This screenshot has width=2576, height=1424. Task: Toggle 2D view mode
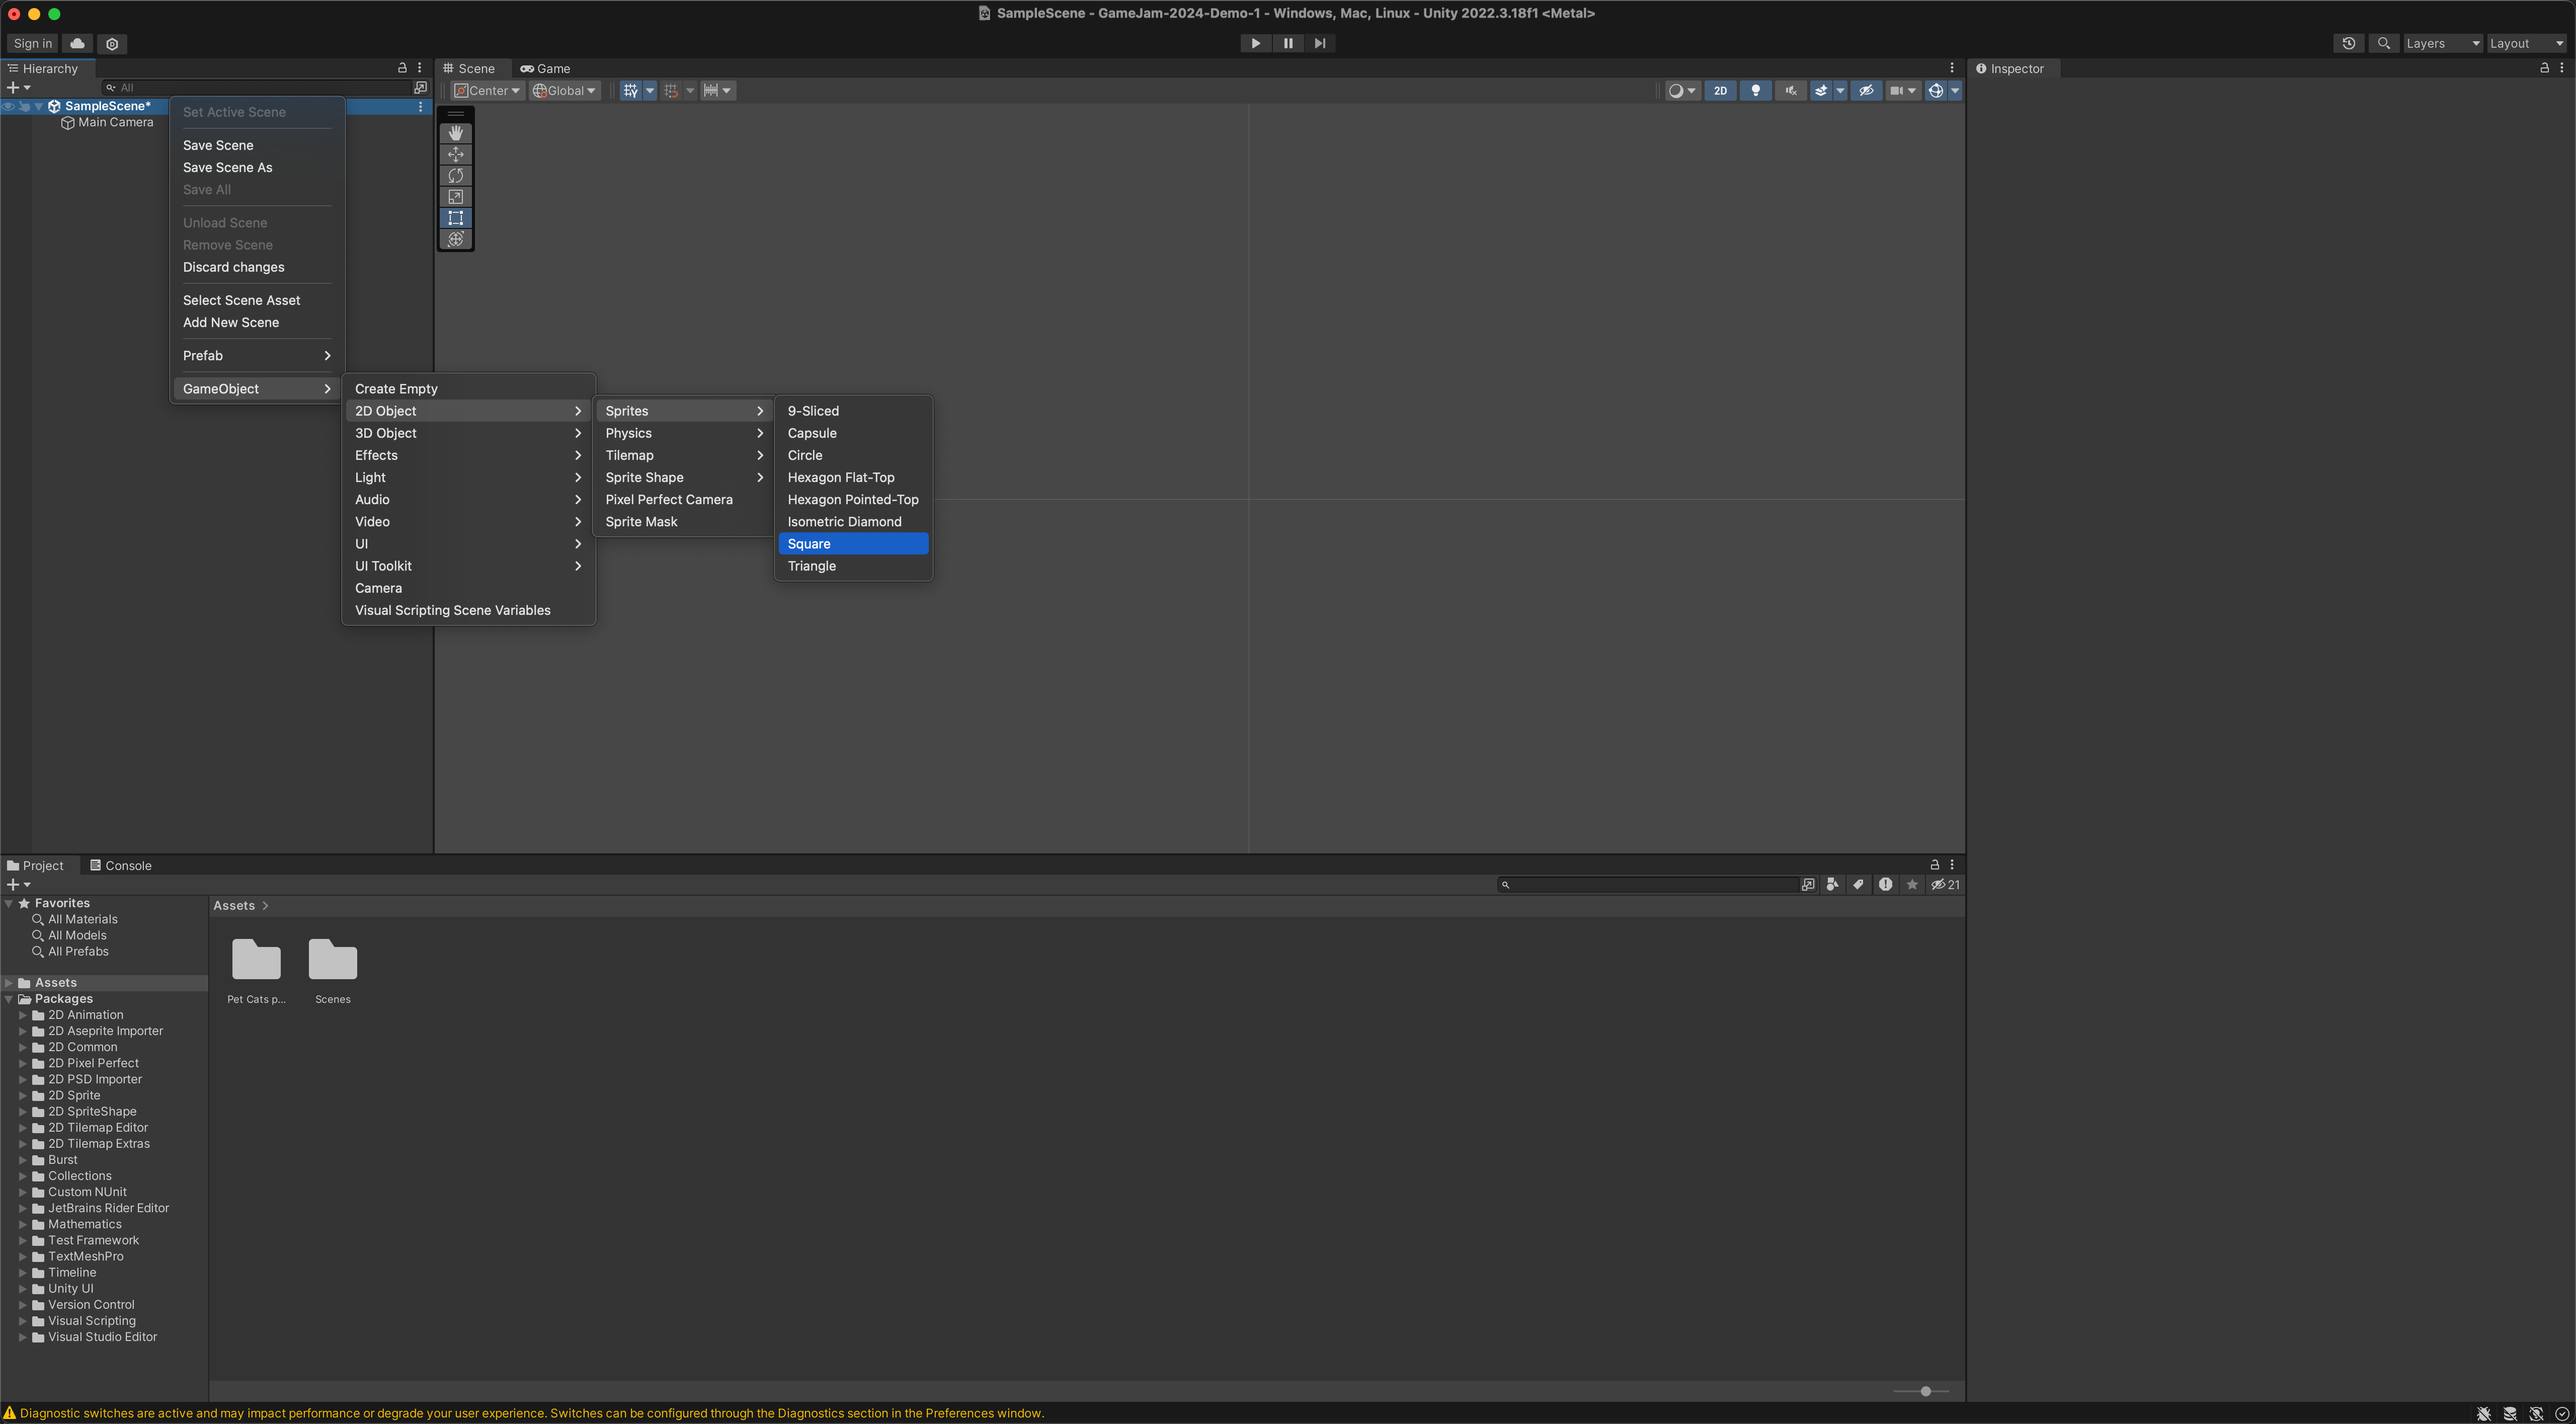pos(1720,91)
